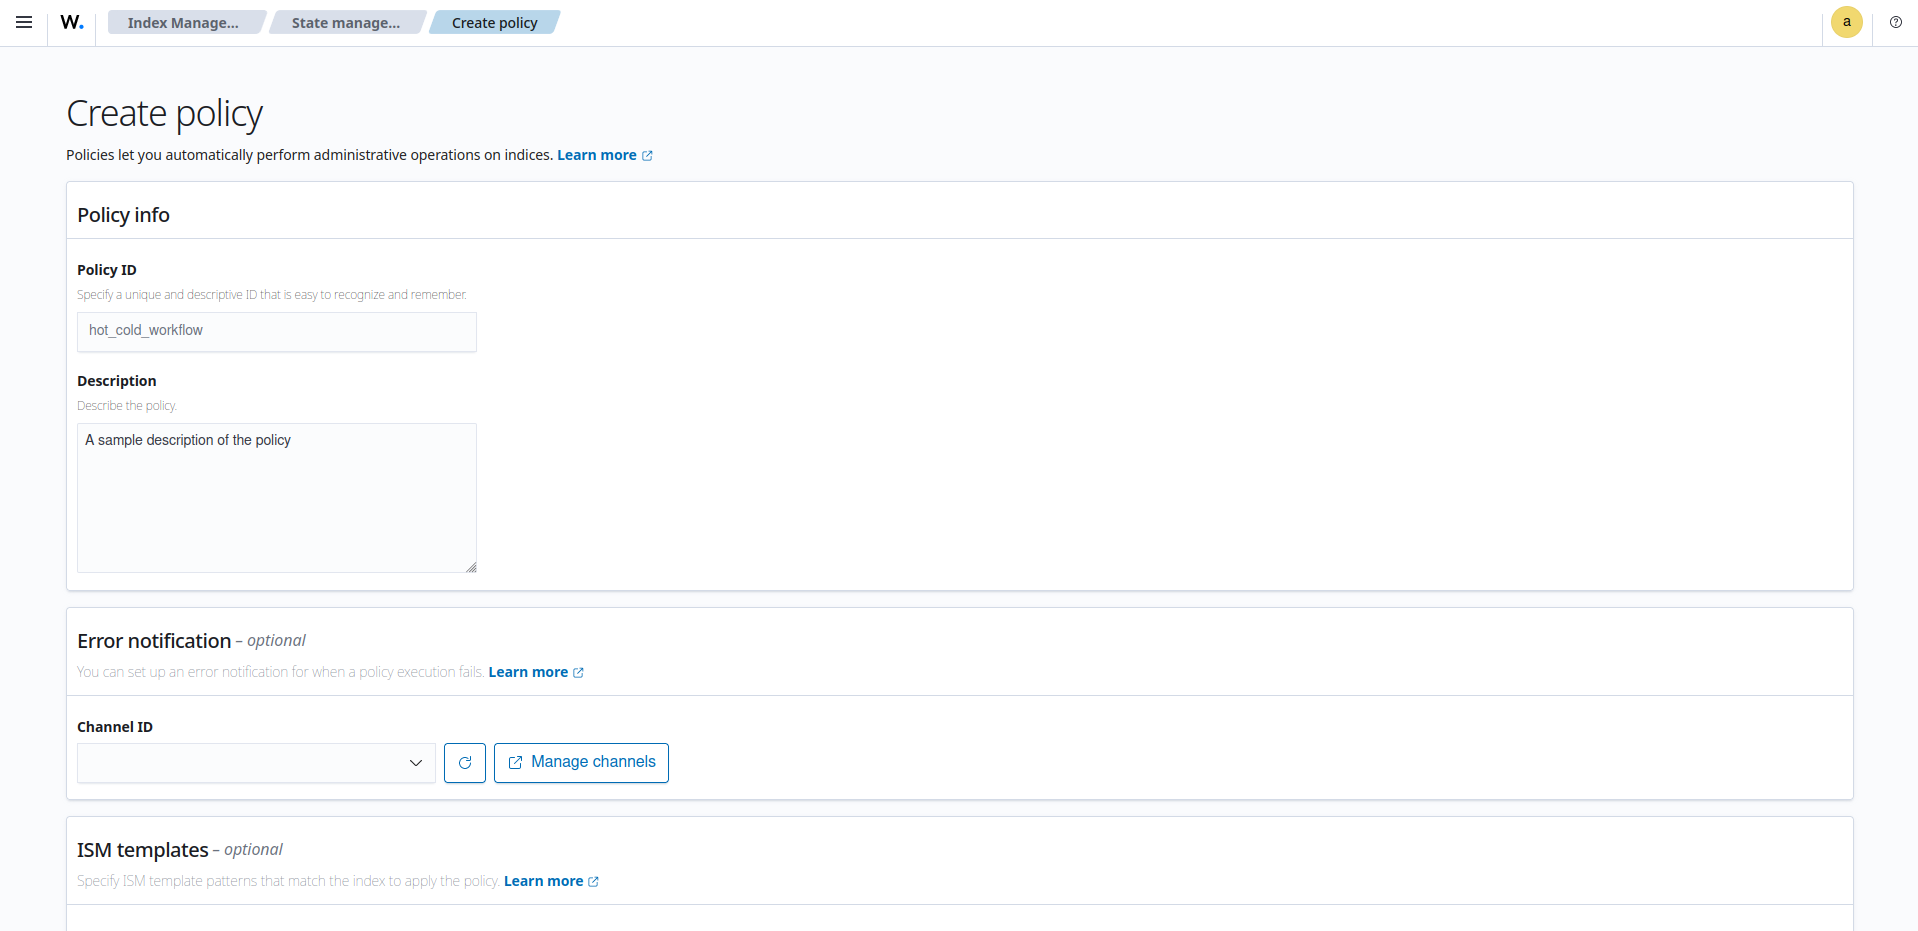Viewport: 1918px width, 931px height.
Task: Click external link icon after top Learn more
Action: pyautogui.click(x=647, y=156)
